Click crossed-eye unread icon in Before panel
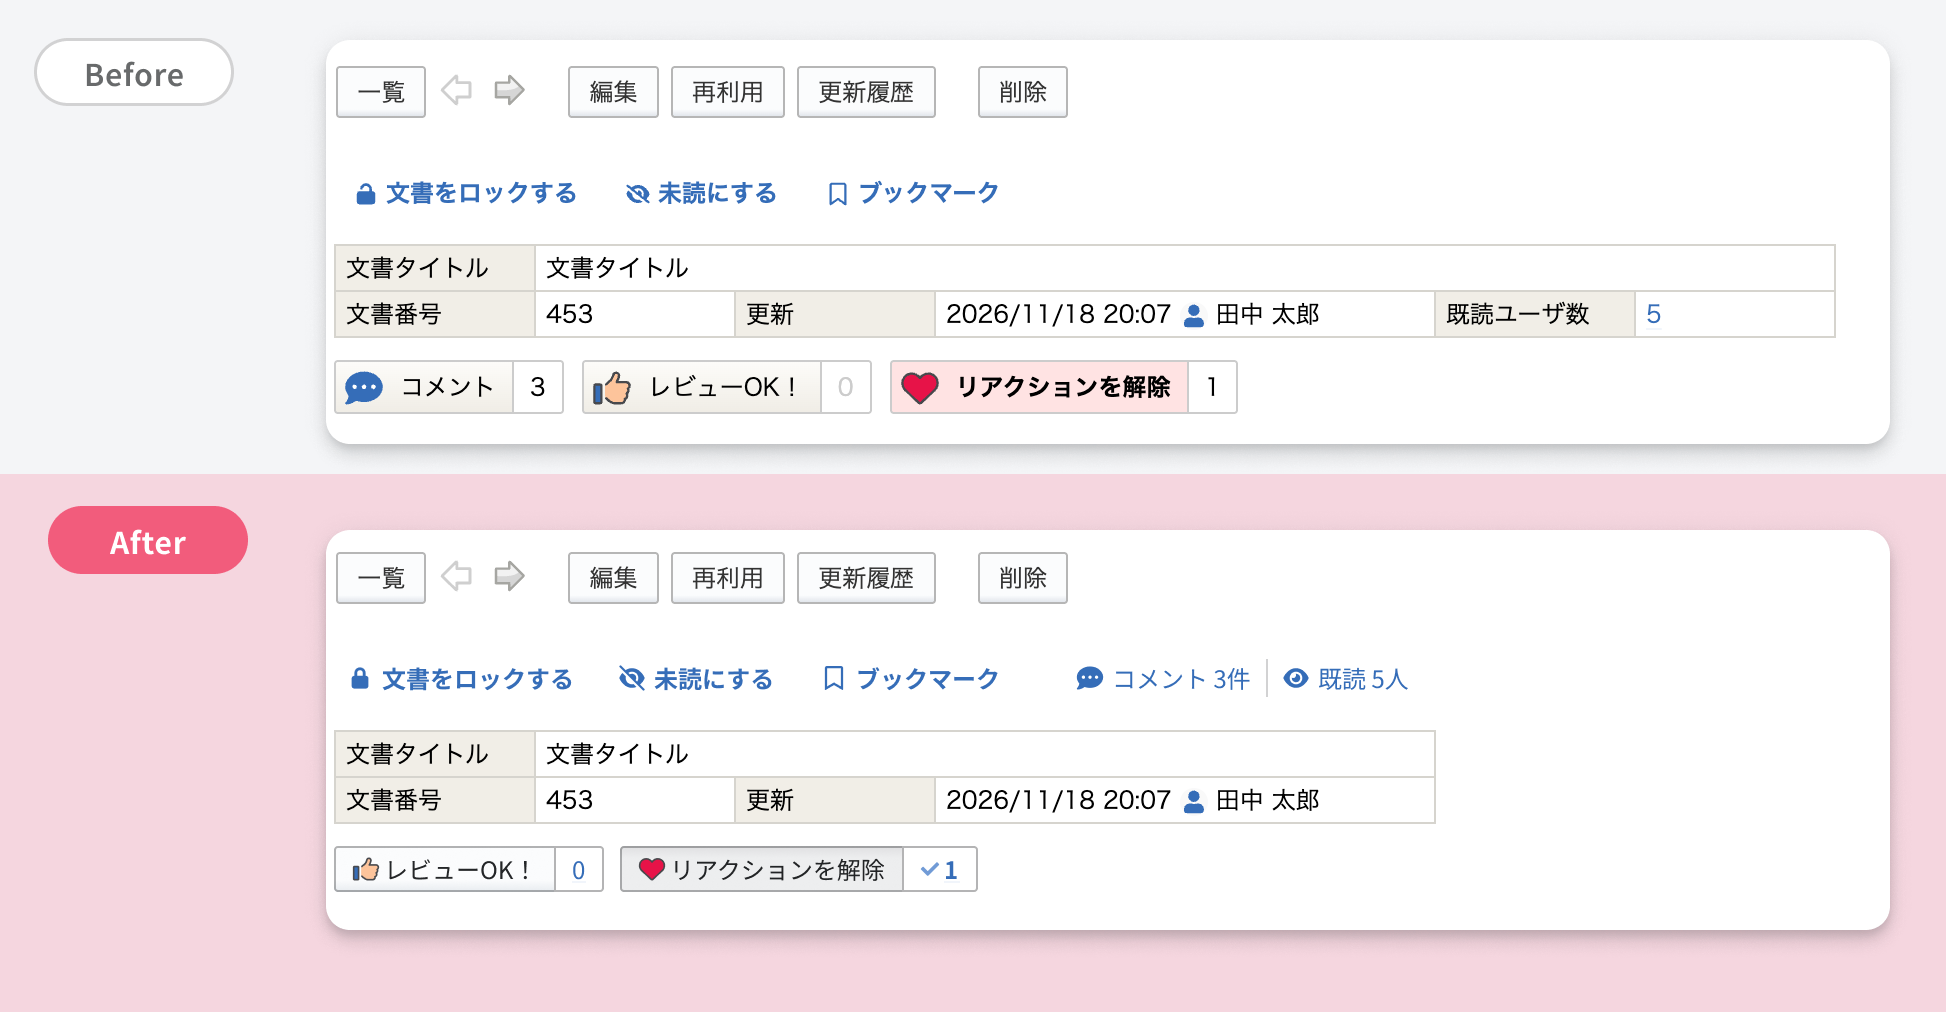1946x1012 pixels. pyautogui.click(x=637, y=194)
